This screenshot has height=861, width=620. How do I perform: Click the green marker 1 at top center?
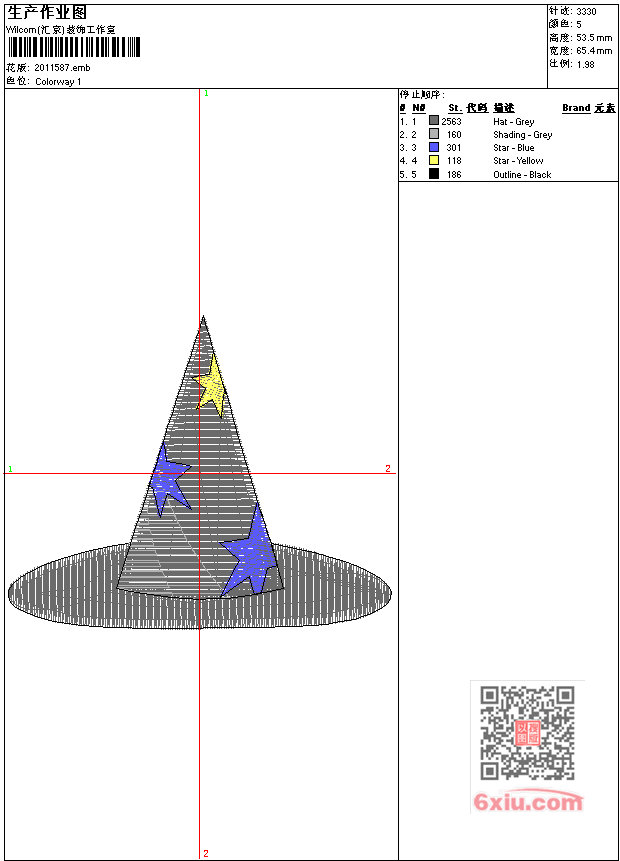coord(206,93)
